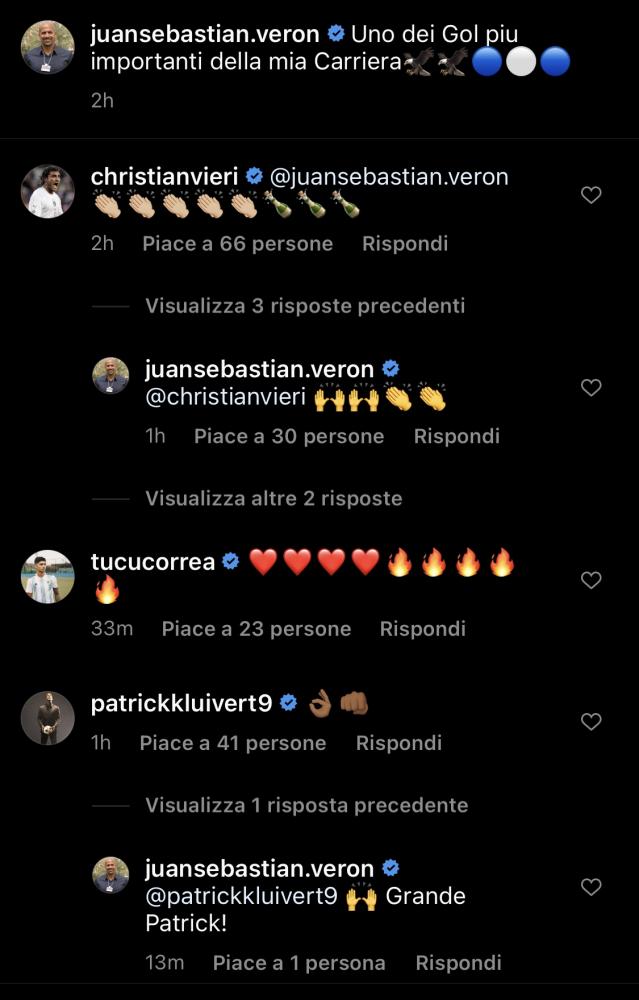Expand 'Visualizza altre 2 risposte'

point(274,499)
